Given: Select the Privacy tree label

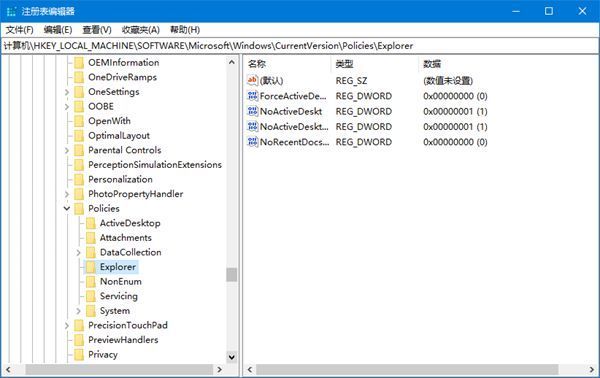Looking at the screenshot, I should (103, 355).
